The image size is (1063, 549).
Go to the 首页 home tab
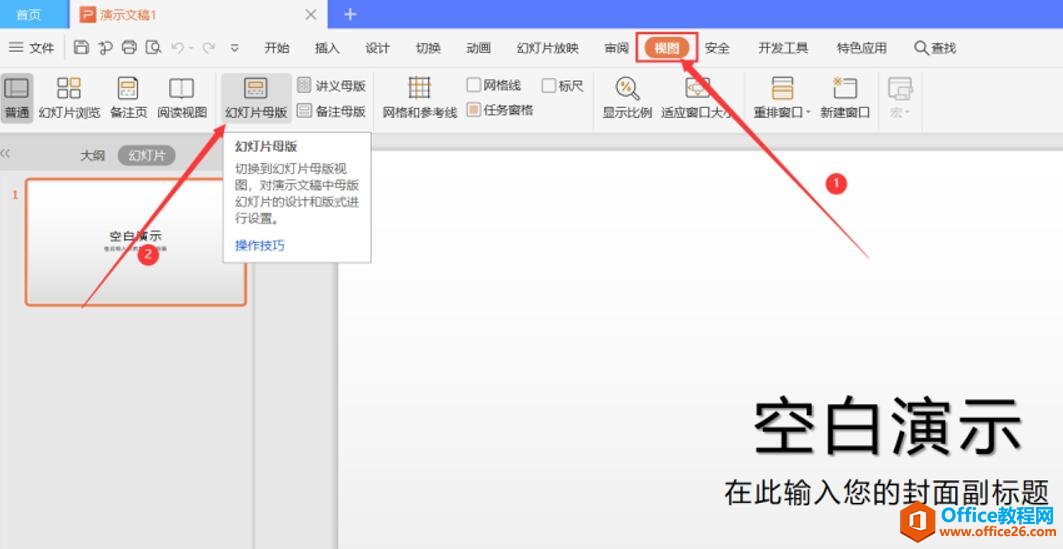click(x=28, y=14)
